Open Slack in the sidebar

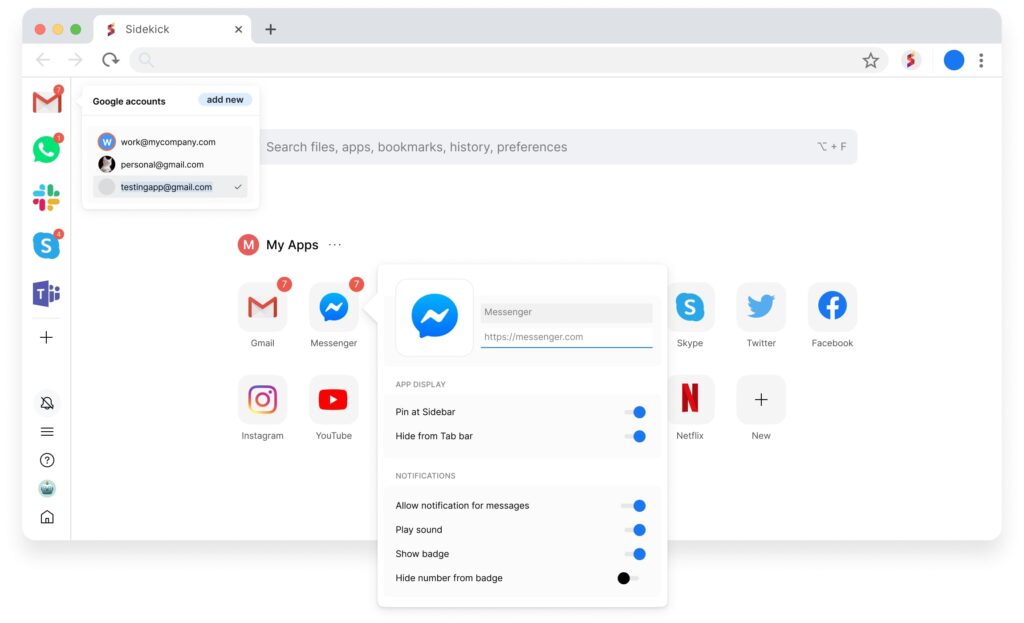click(x=46, y=197)
